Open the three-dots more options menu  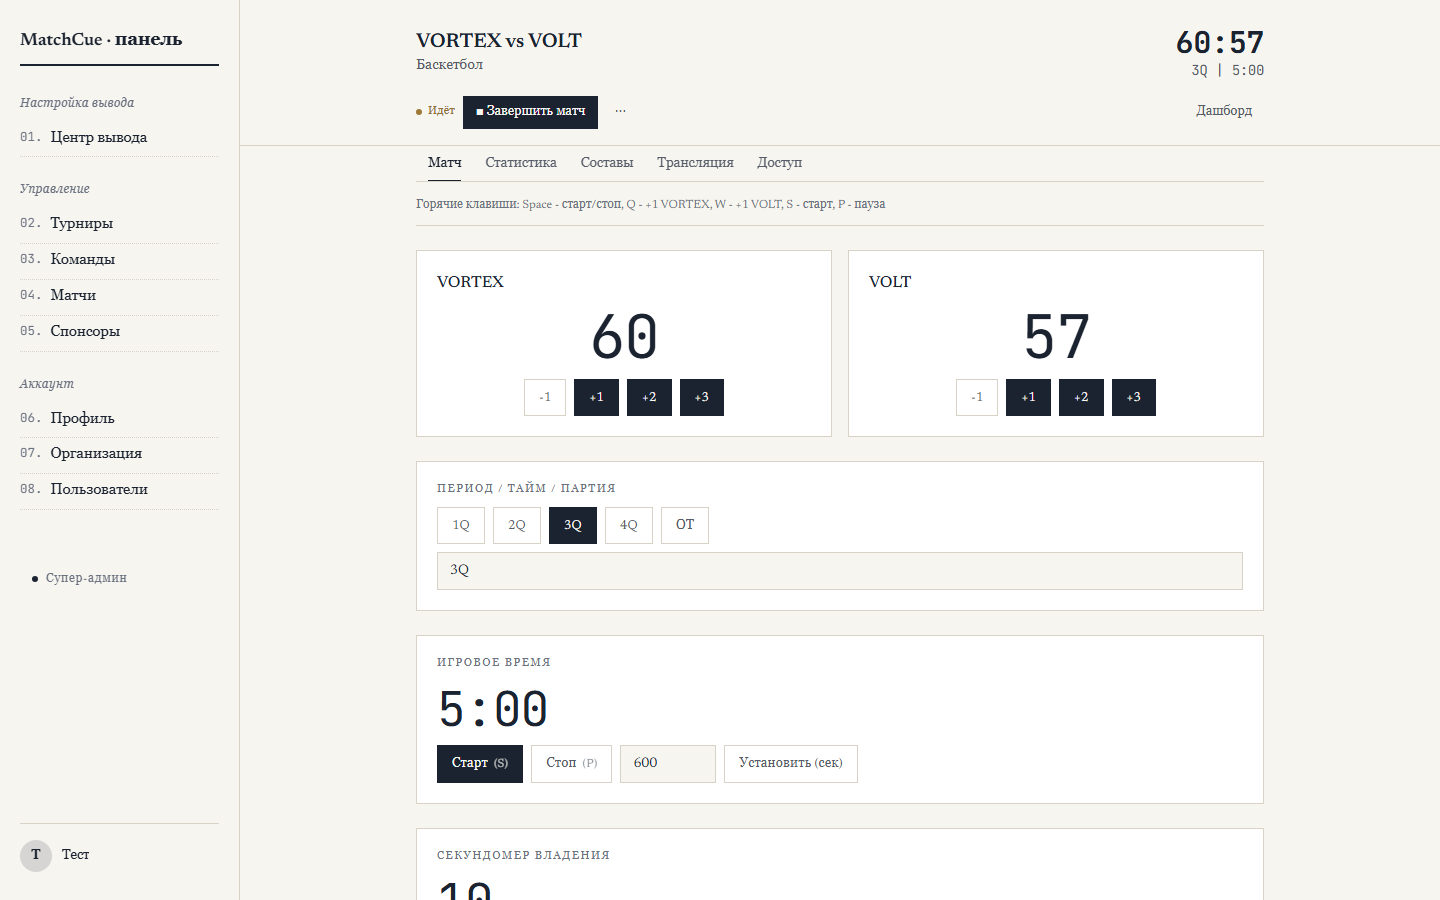(x=620, y=111)
